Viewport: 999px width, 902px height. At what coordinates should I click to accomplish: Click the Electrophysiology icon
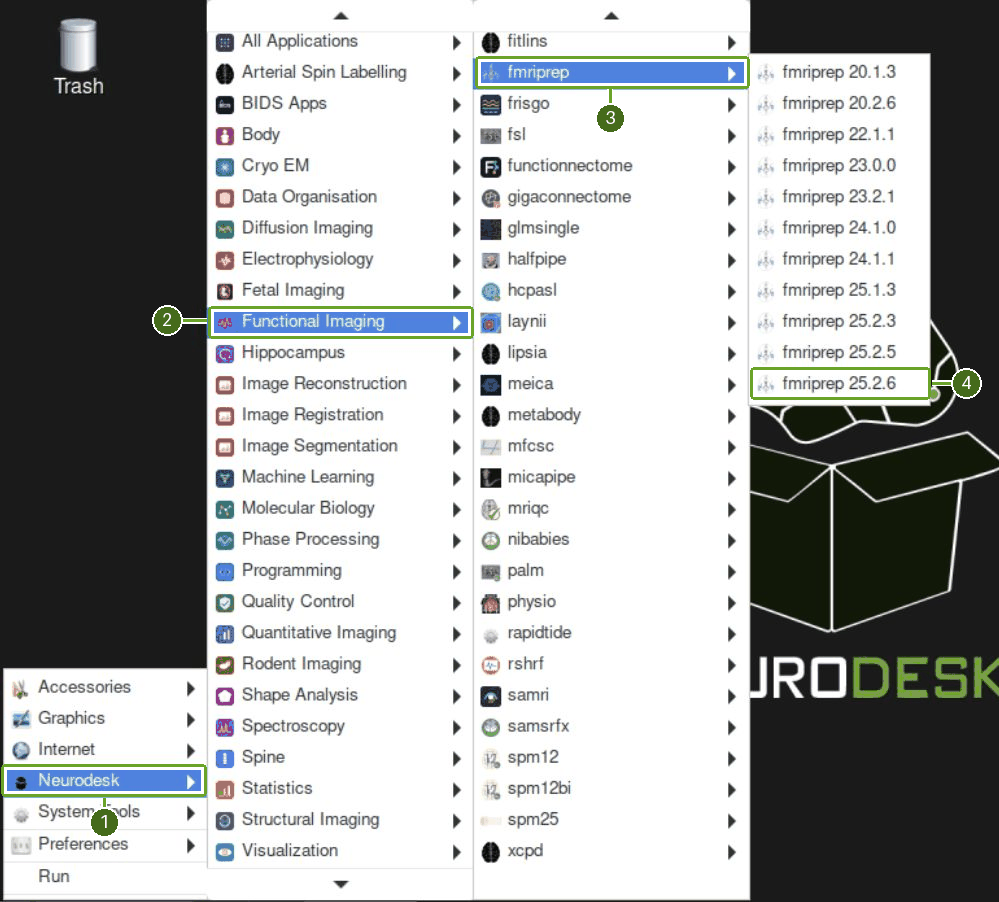pyautogui.click(x=225, y=261)
